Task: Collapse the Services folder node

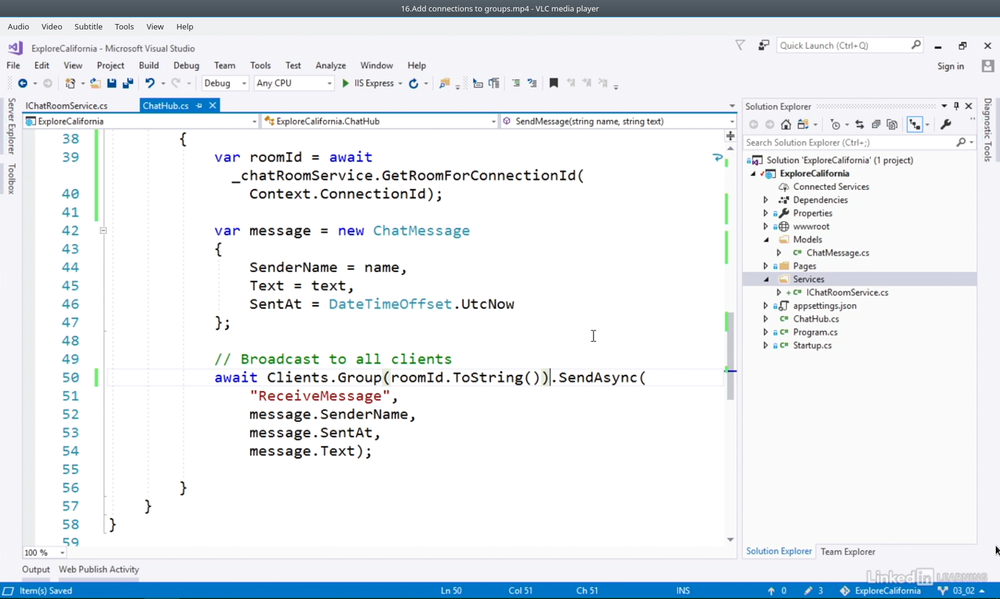Action: 766,279
